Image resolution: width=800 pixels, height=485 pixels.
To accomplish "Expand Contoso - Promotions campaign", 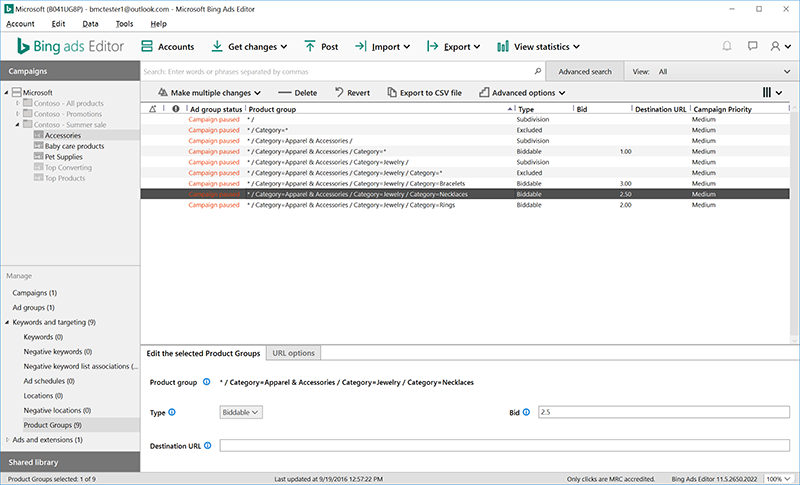I will 18,114.
